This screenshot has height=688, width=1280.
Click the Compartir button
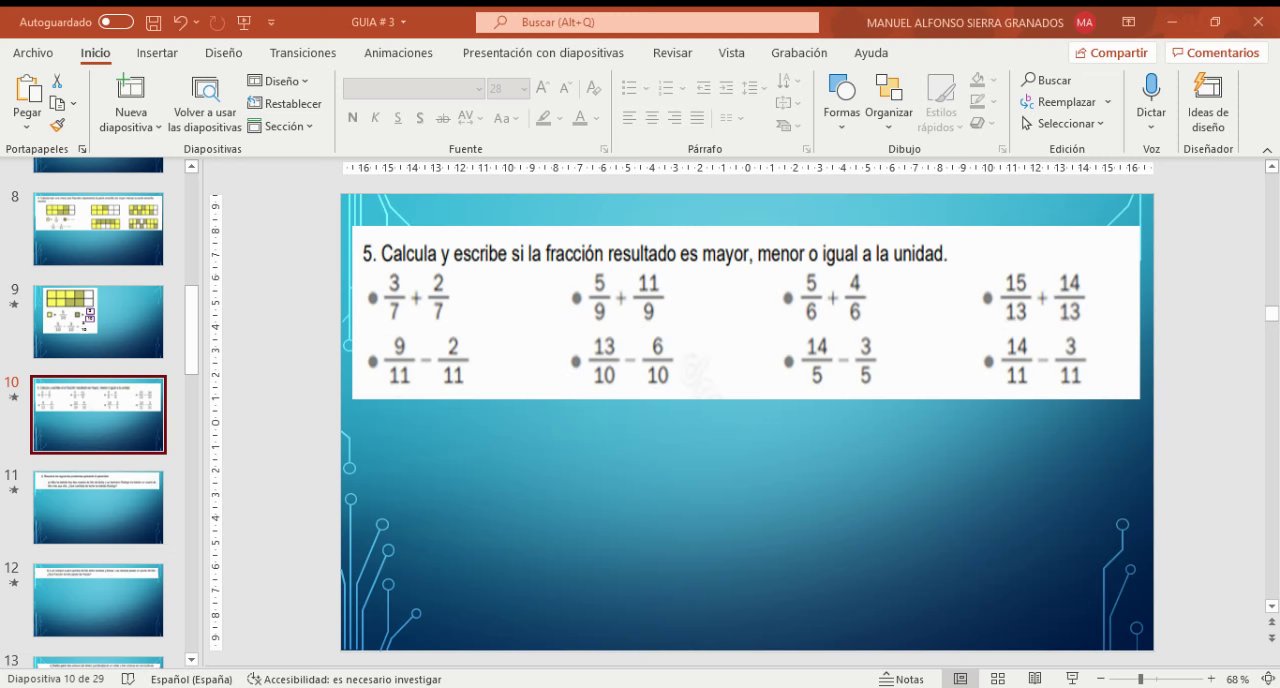pos(1112,53)
